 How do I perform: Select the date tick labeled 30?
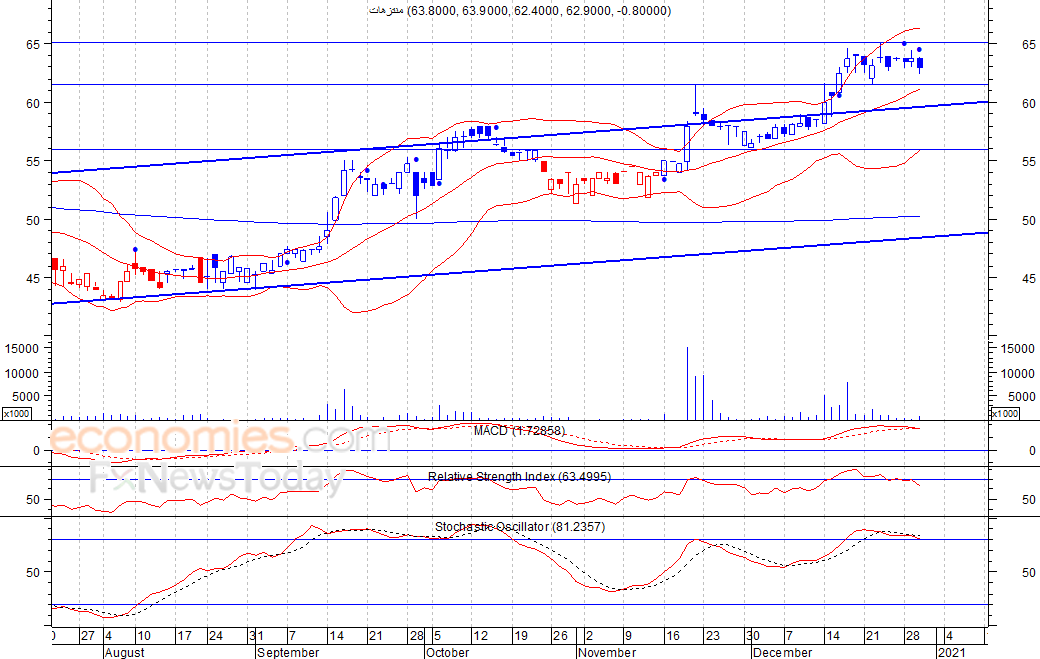click(x=753, y=636)
